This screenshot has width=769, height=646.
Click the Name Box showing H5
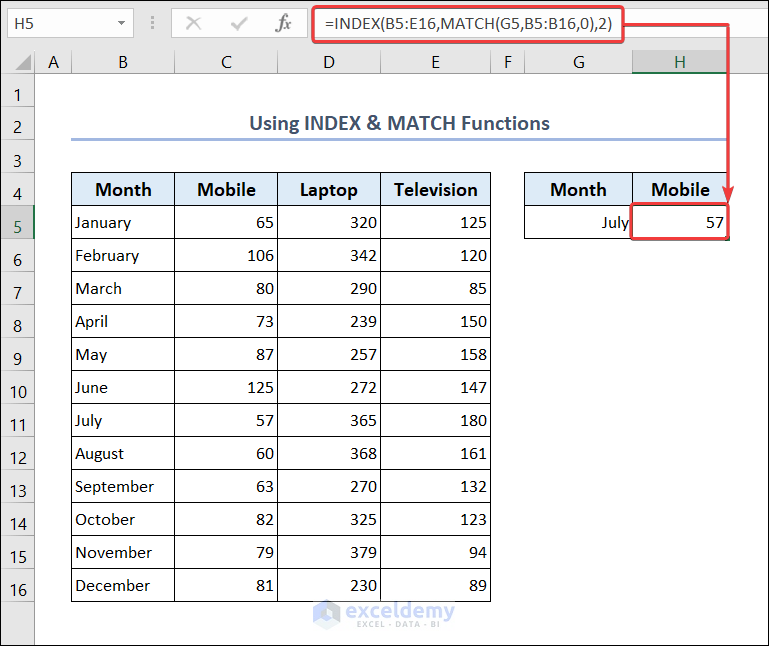point(70,23)
